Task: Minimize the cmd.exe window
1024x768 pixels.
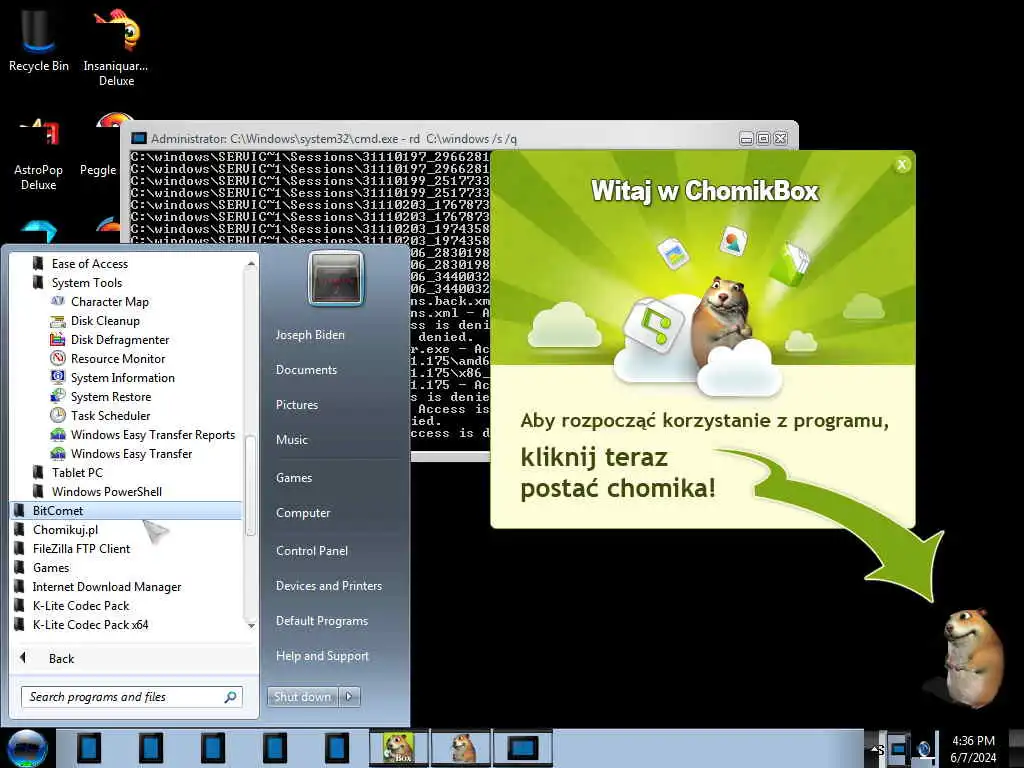Action: coord(746,138)
